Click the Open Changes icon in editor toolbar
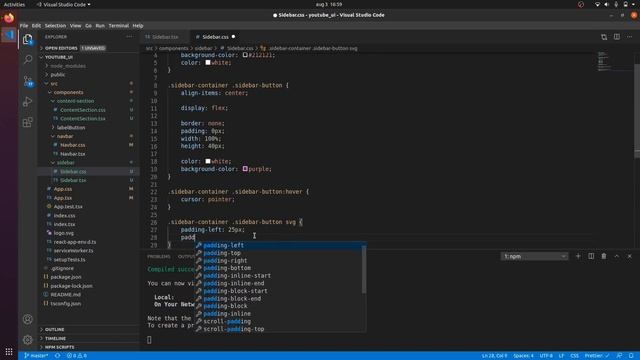The width and height of the screenshot is (640, 360). coord(604,37)
